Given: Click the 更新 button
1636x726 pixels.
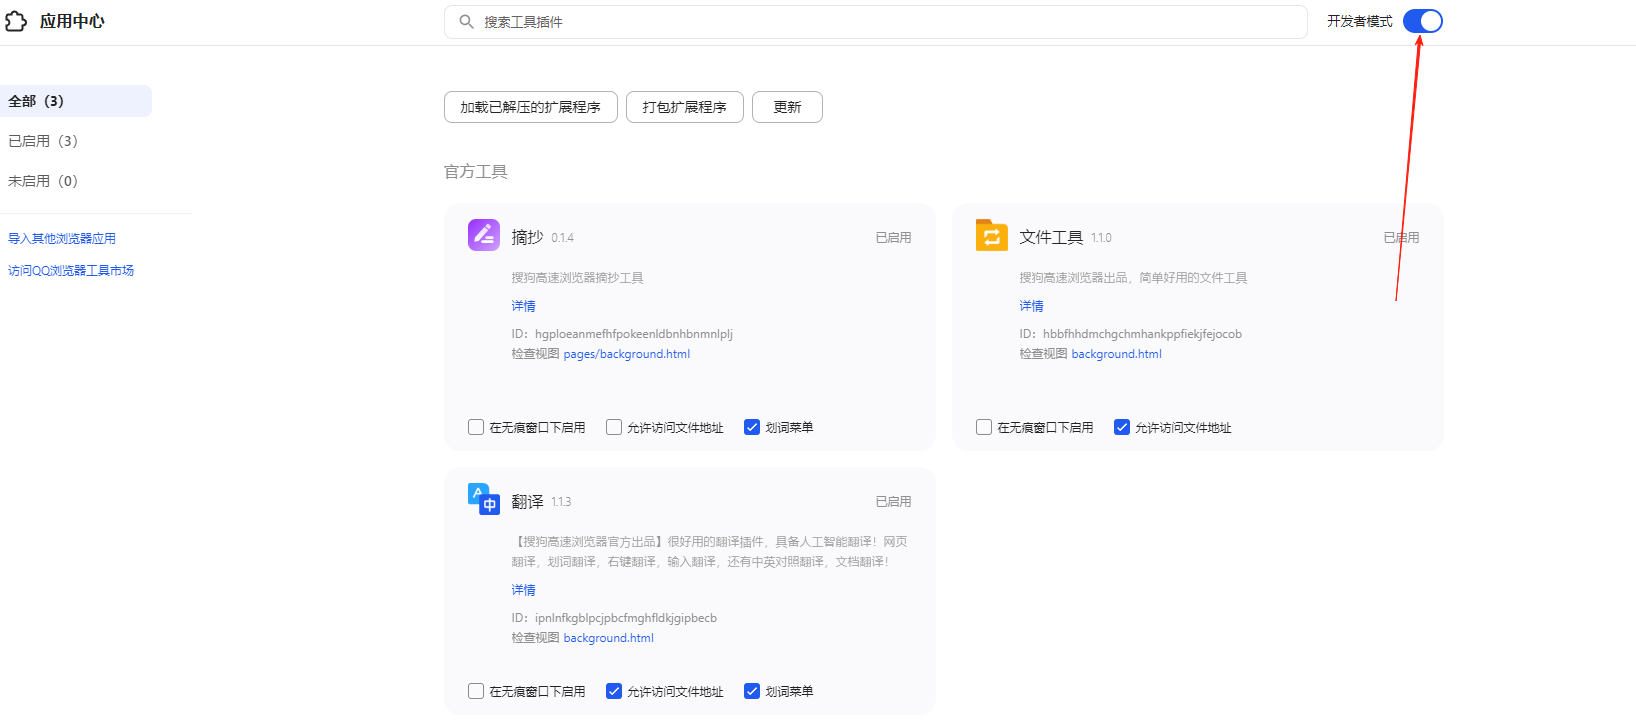Looking at the screenshot, I should point(787,107).
